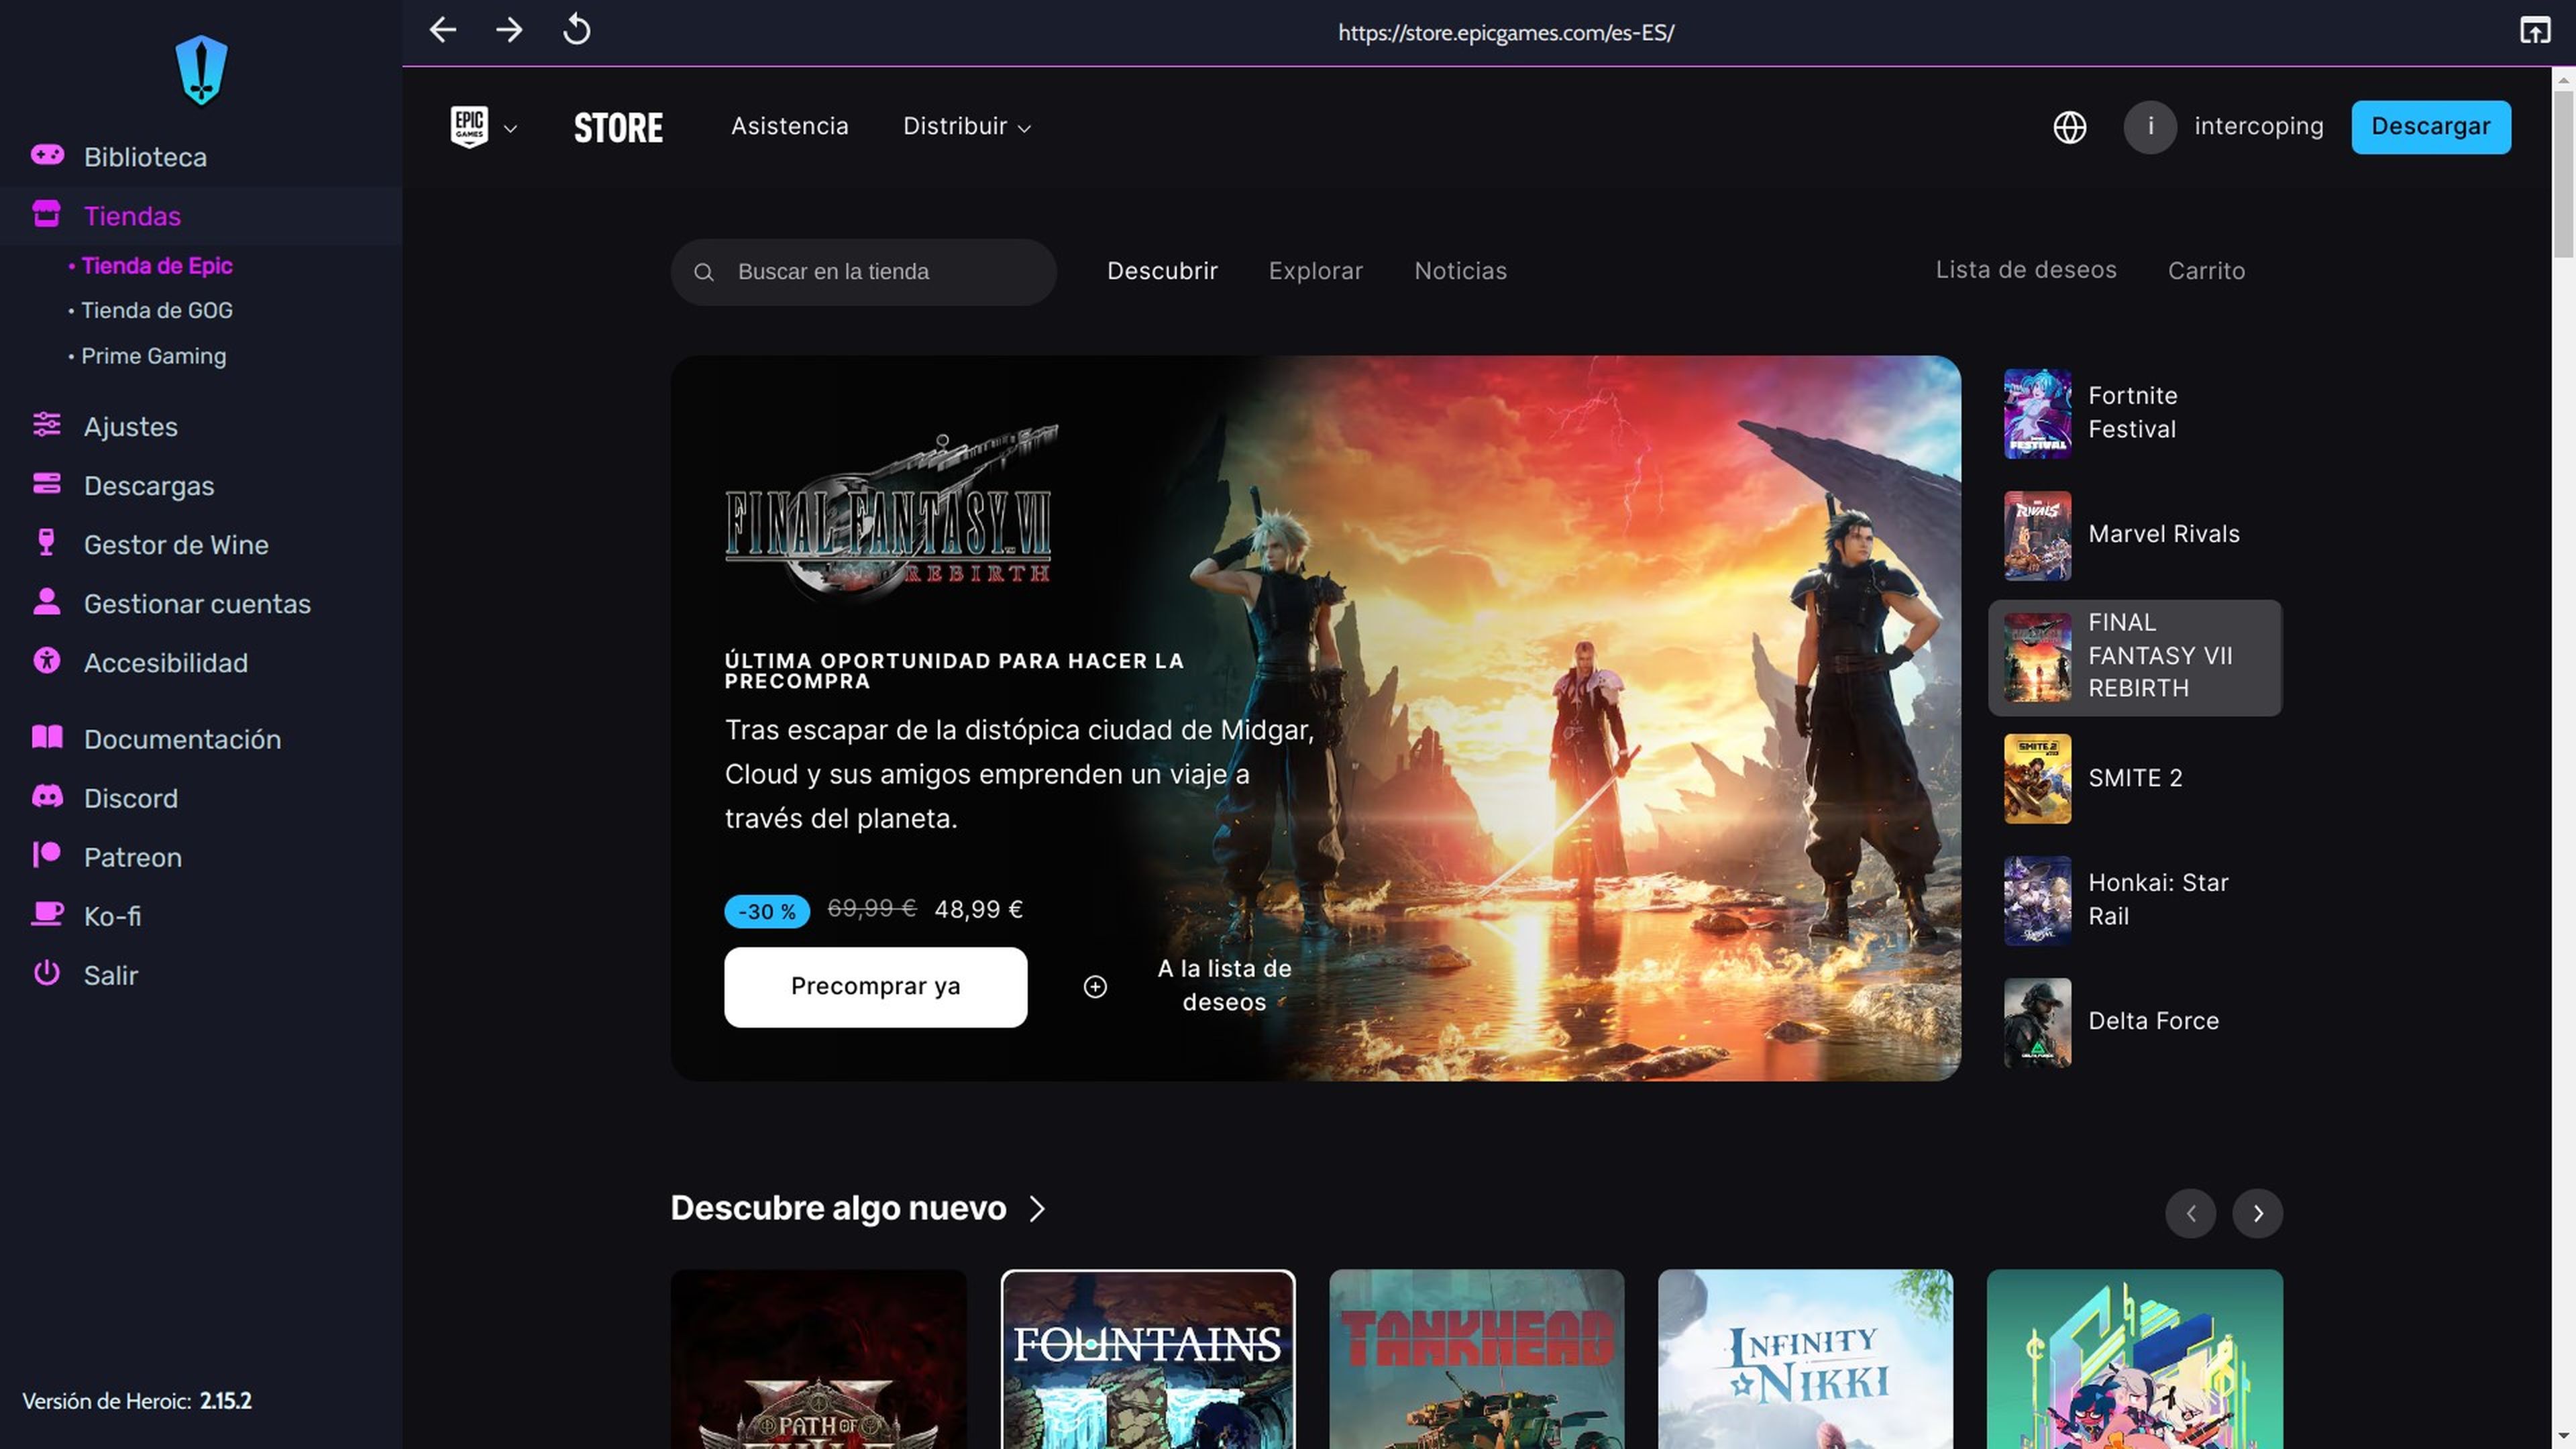Select Delta Force in the featured list
The height and width of the screenshot is (1449, 2576).
(2134, 1022)
